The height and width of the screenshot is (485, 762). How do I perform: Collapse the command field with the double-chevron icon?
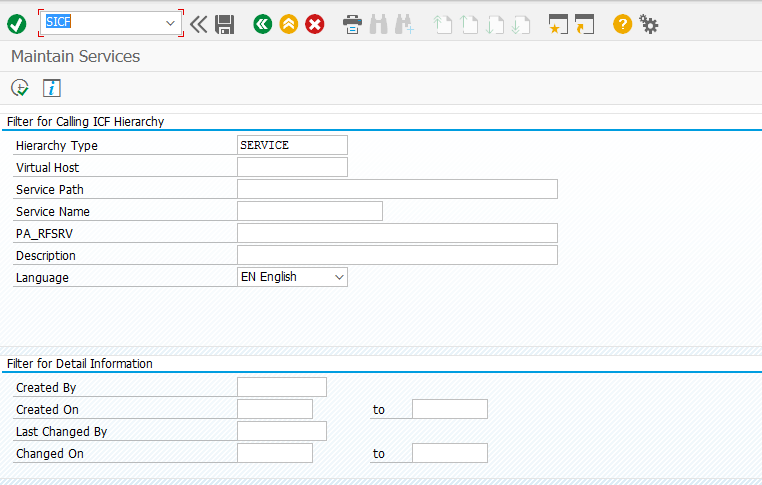point(198,24)
